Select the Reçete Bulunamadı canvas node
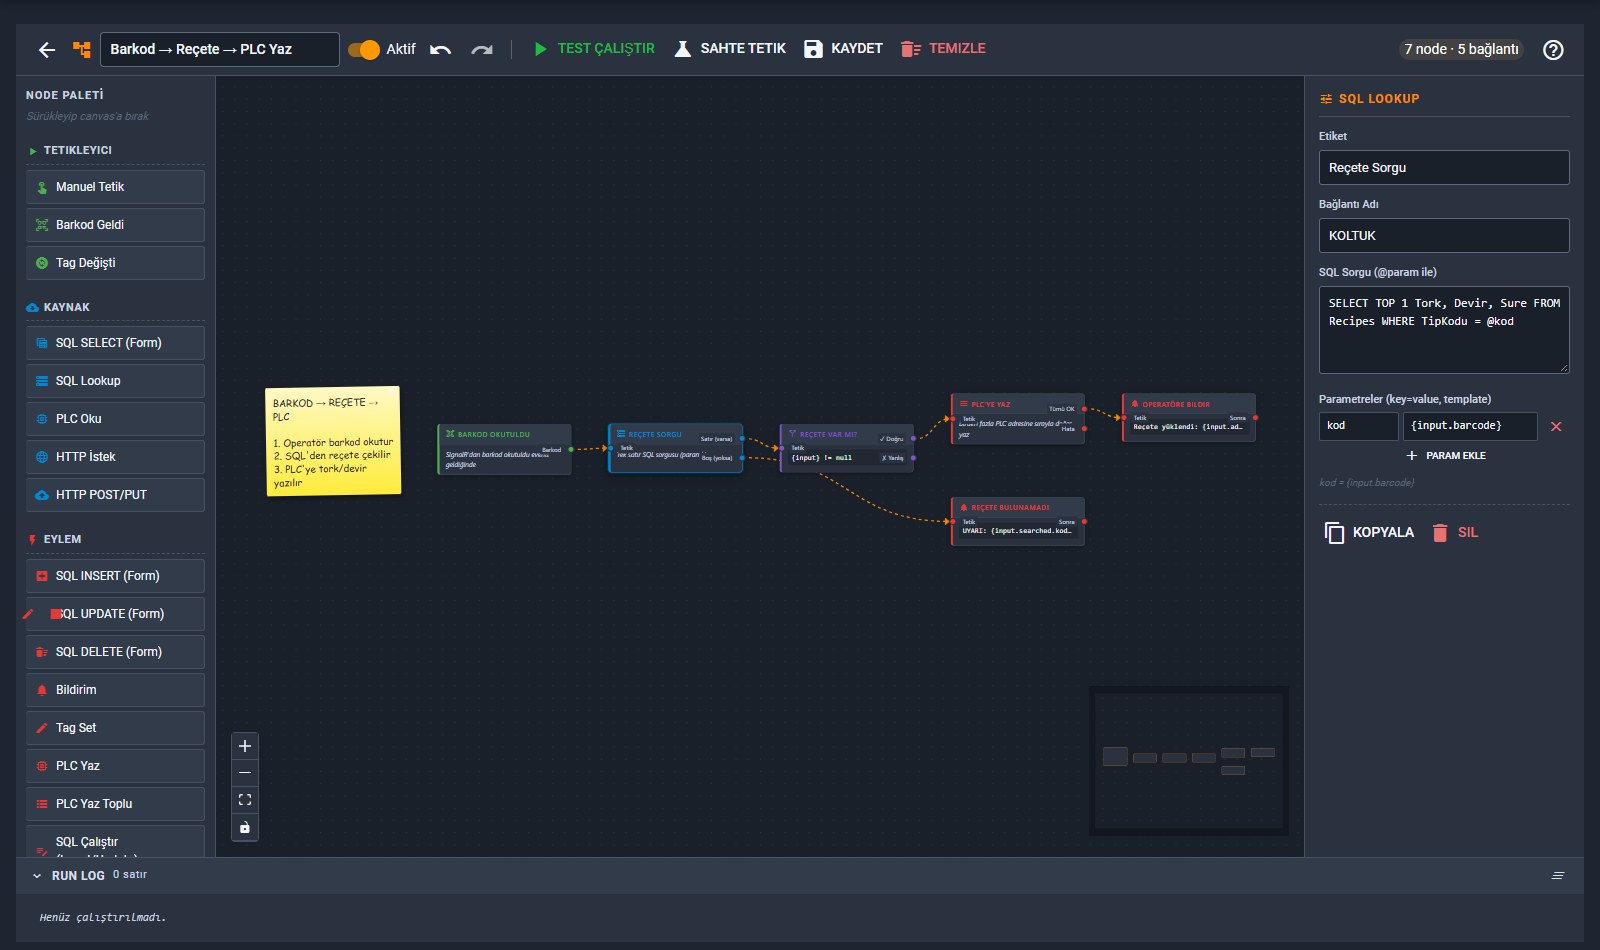 1017,521
